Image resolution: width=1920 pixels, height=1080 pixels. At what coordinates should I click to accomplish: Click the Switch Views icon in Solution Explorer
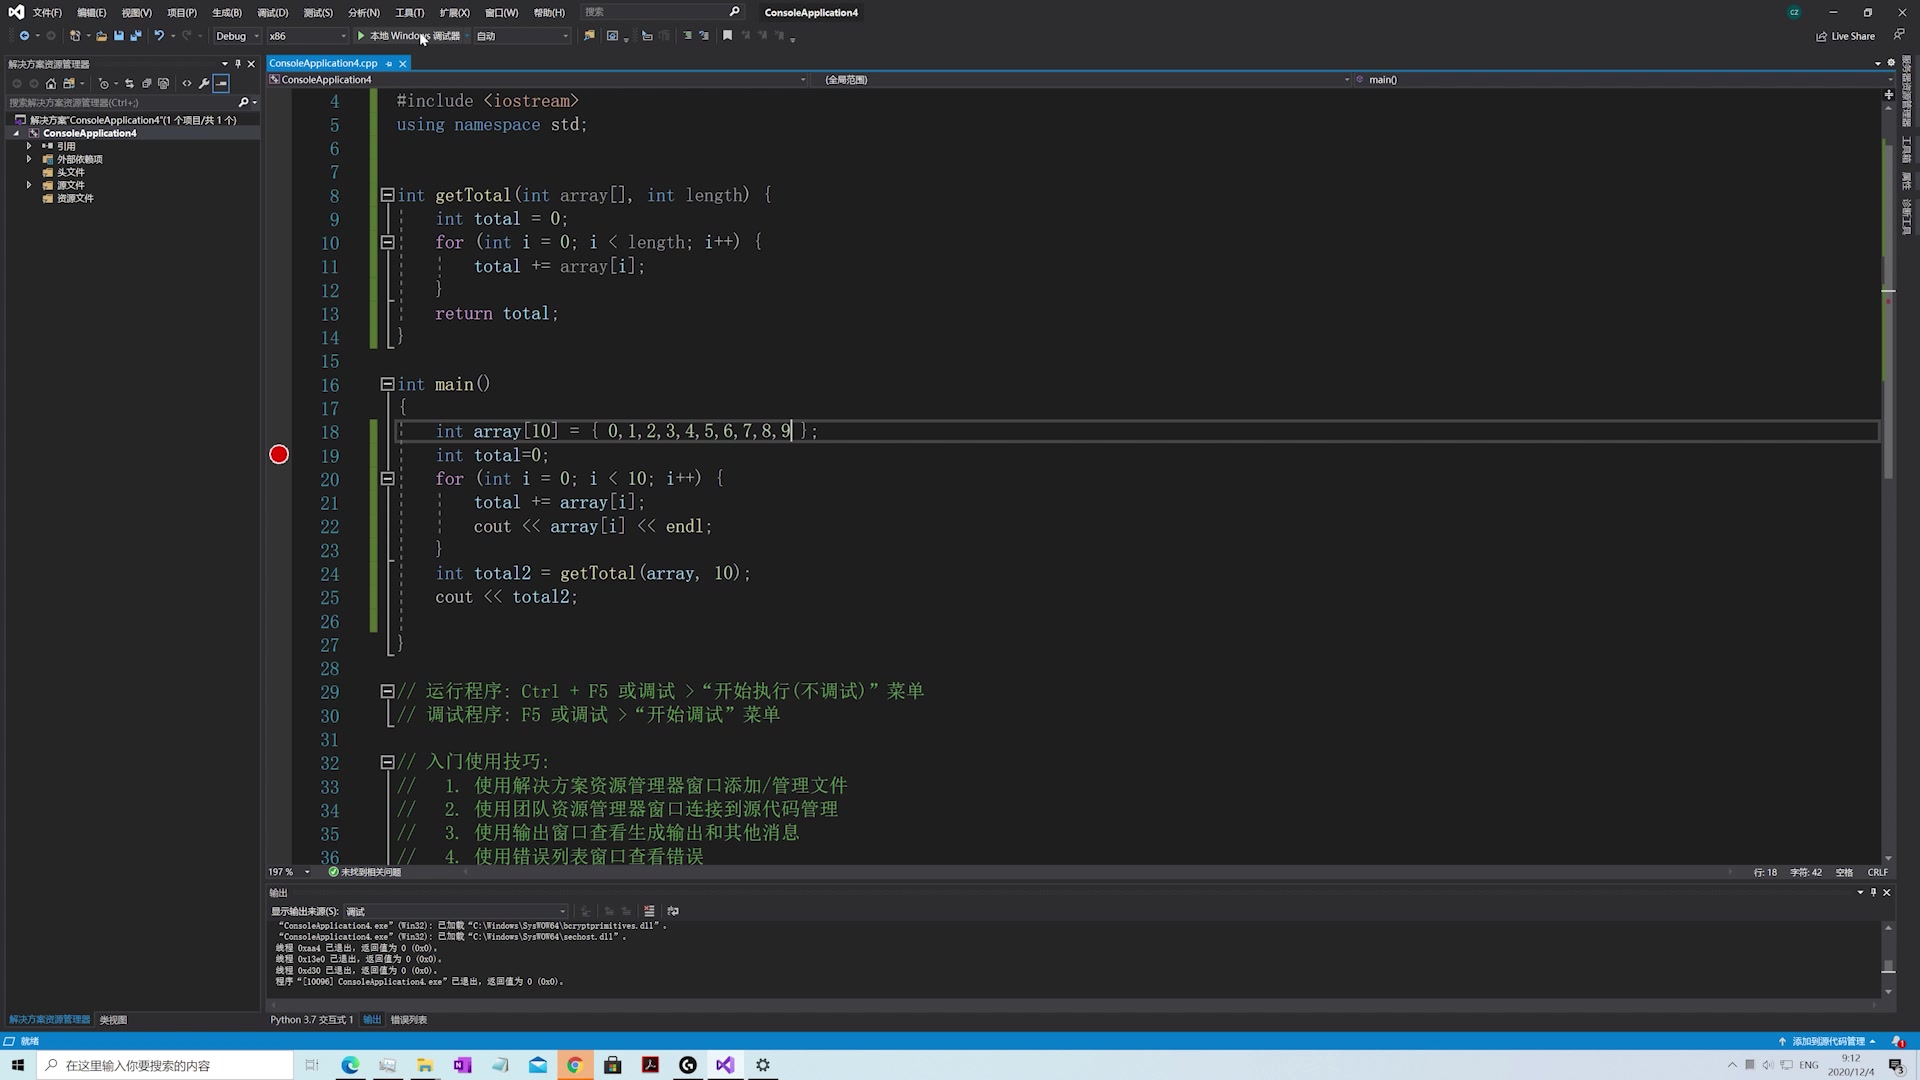69,84
